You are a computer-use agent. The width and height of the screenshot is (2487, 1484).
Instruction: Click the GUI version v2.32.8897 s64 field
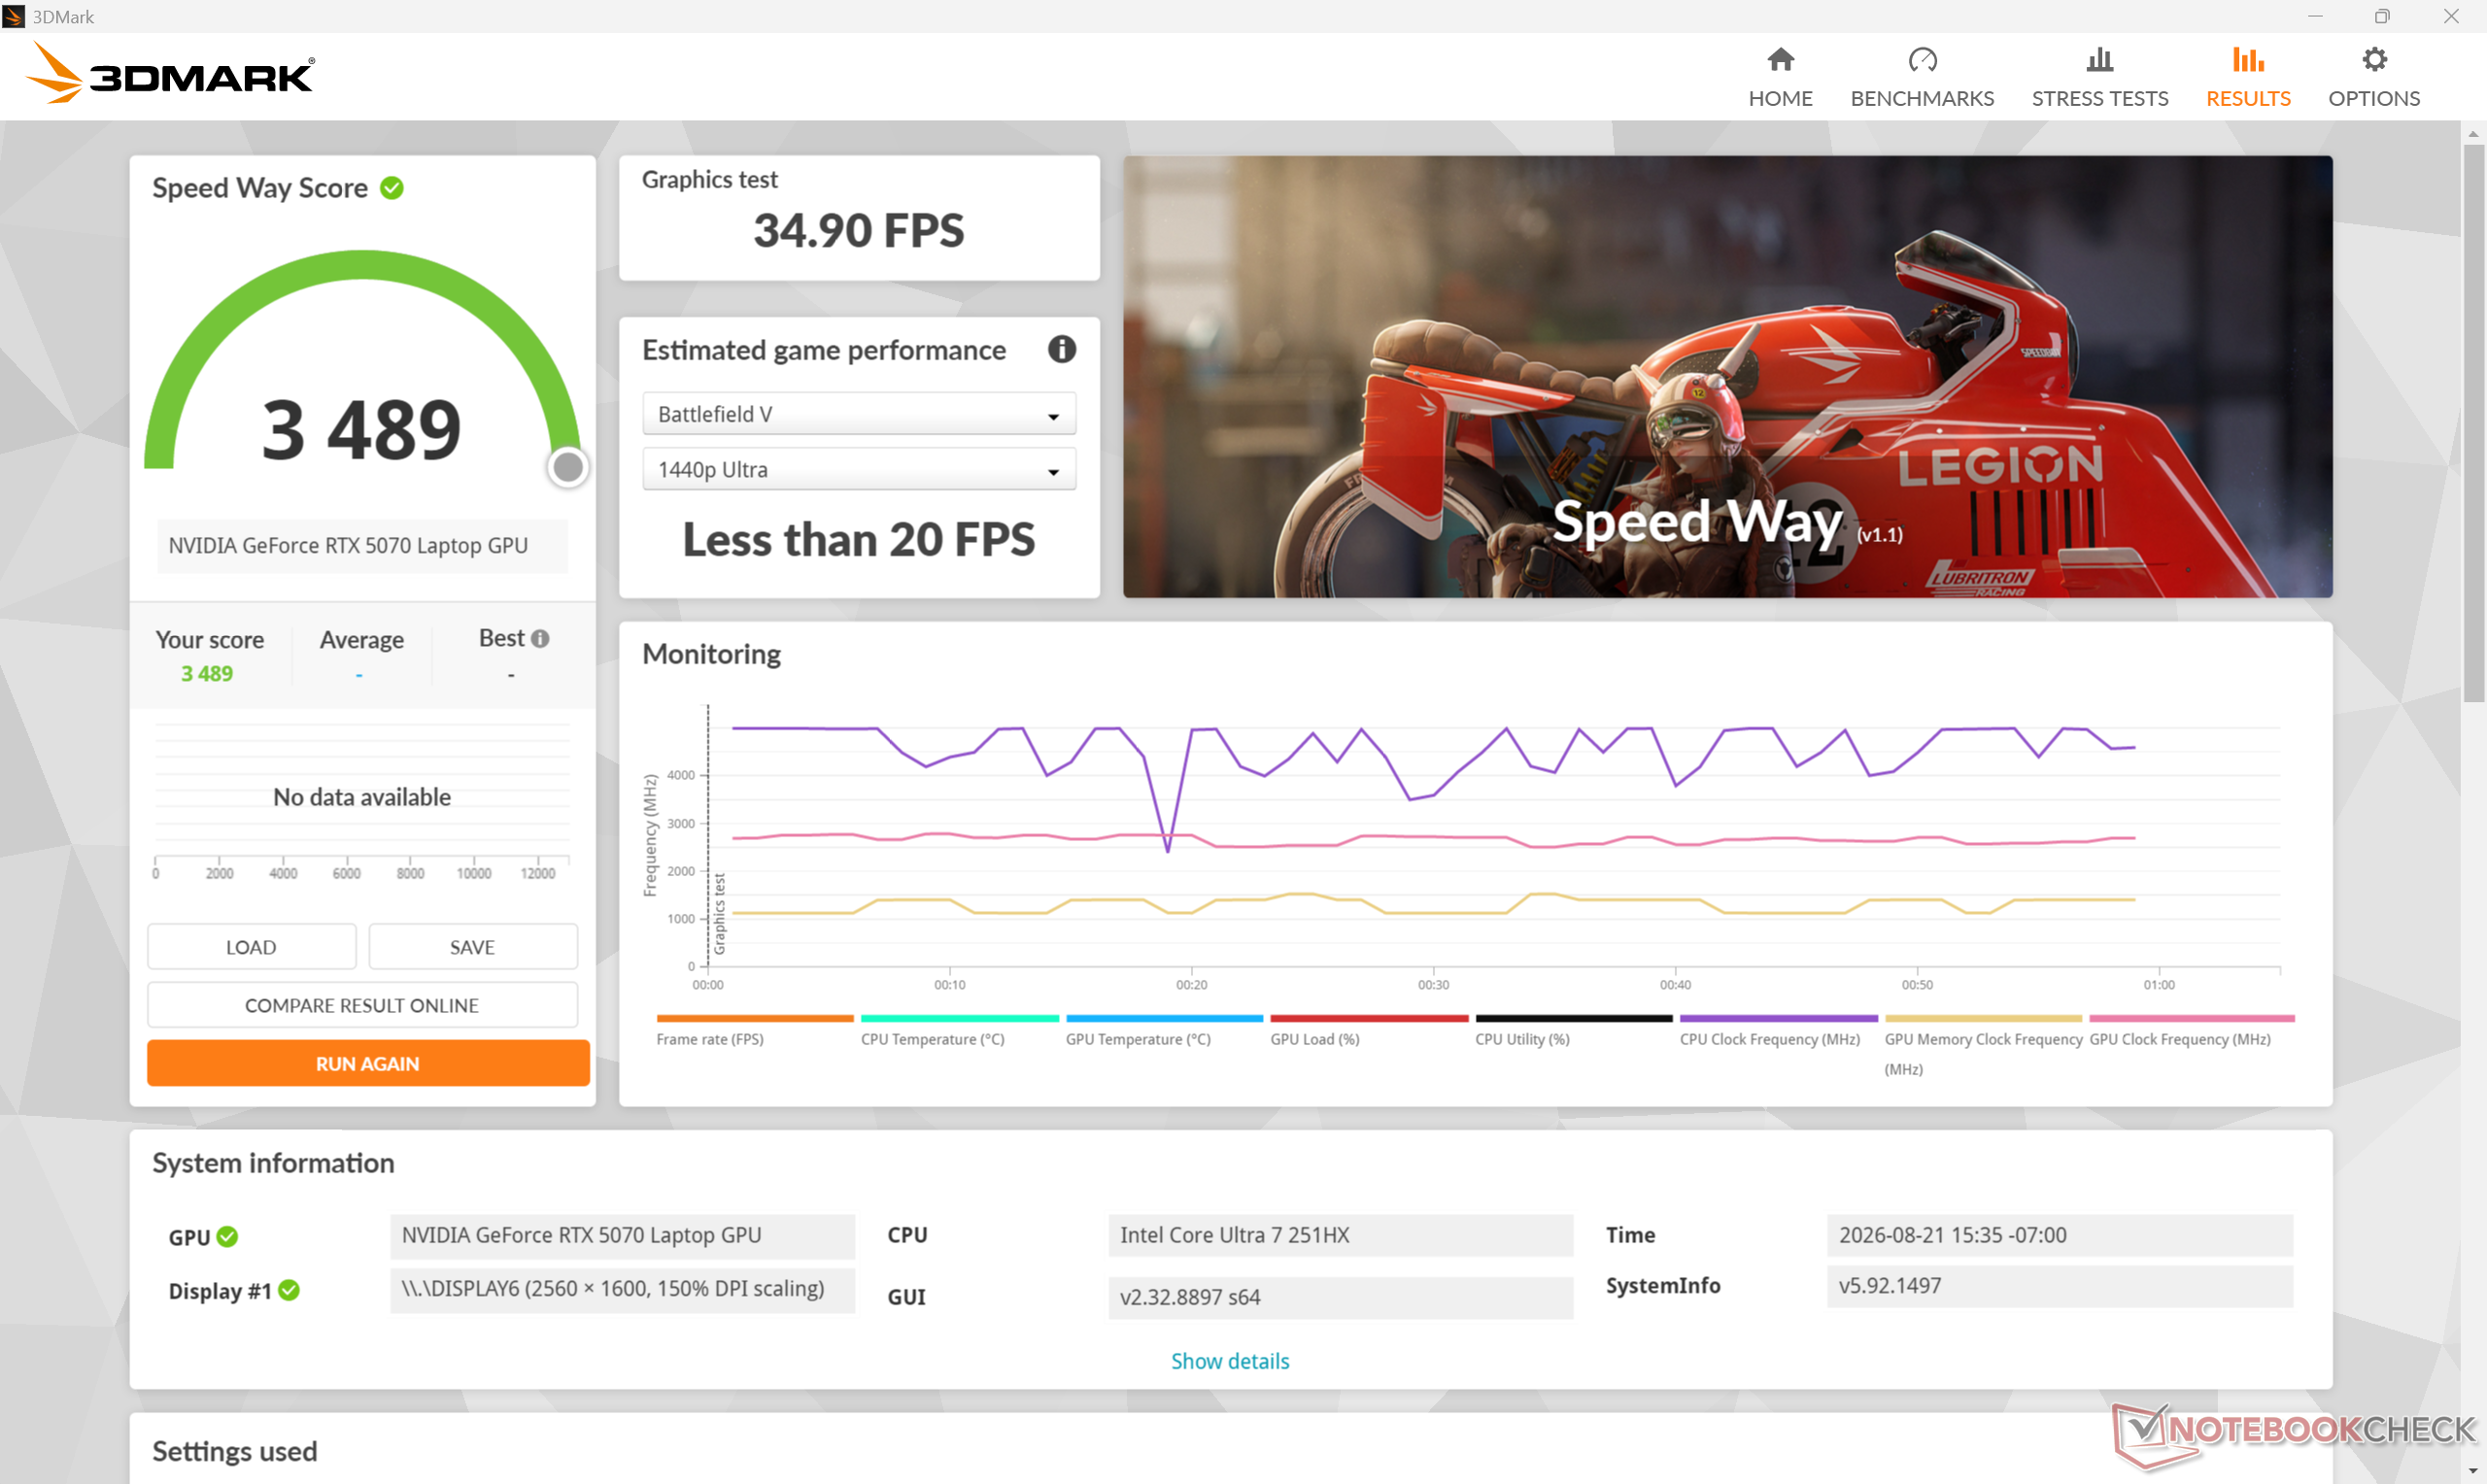coord(1340,1297)
